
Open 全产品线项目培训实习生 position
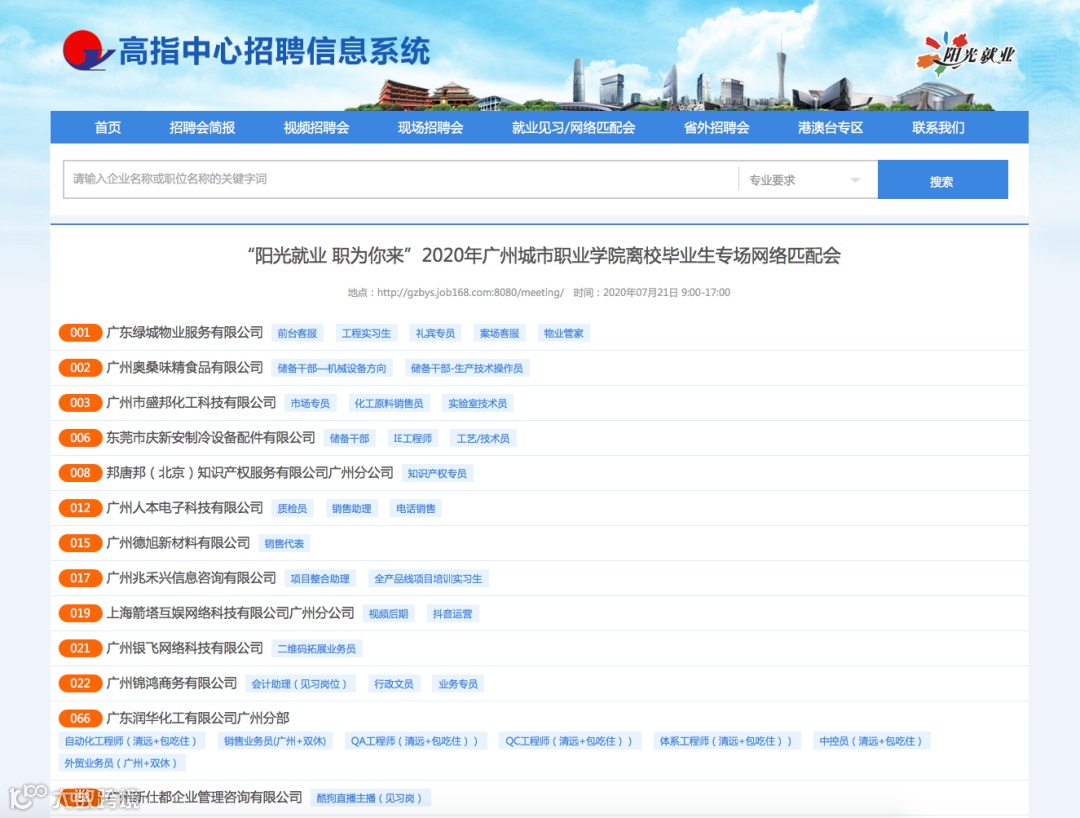428,579
